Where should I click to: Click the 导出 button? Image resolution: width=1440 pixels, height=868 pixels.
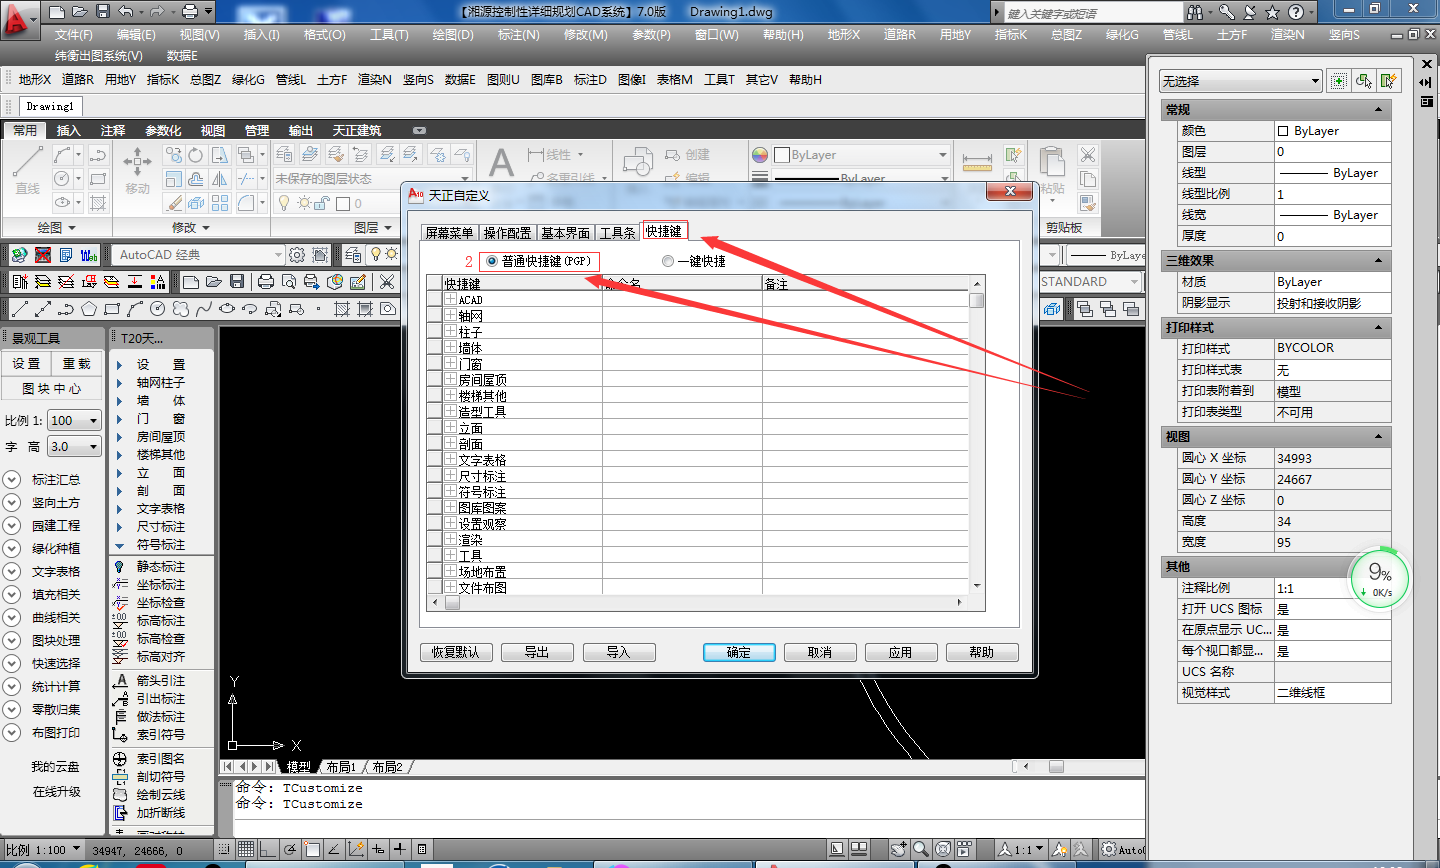[x=537, y=652]
